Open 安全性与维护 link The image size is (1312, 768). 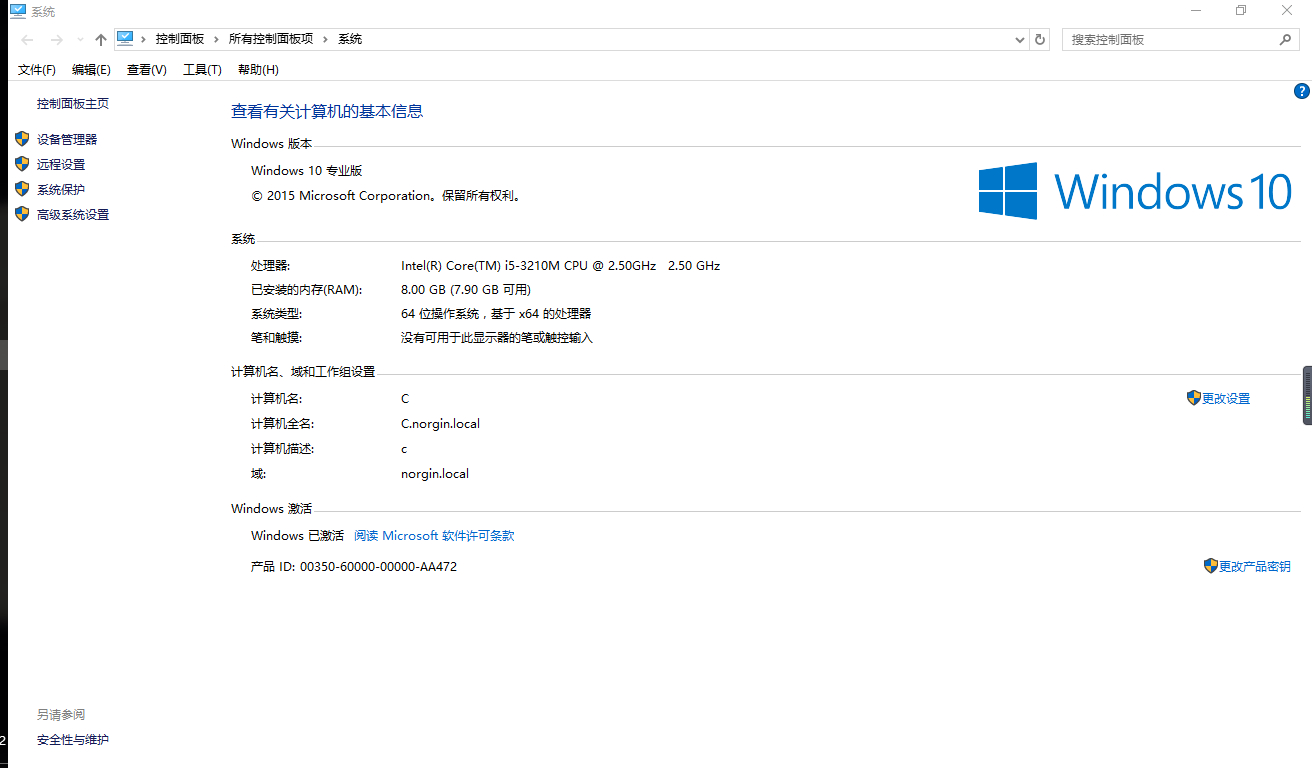click(x=73, y=740)
